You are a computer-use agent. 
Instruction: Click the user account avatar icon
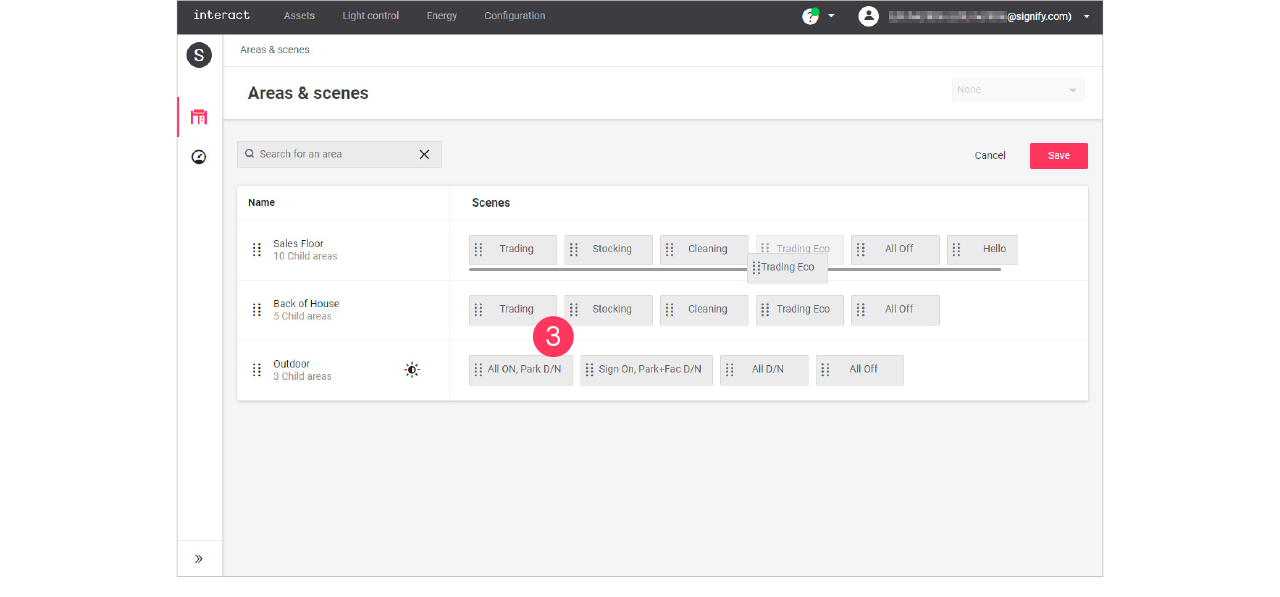point(868,16)
